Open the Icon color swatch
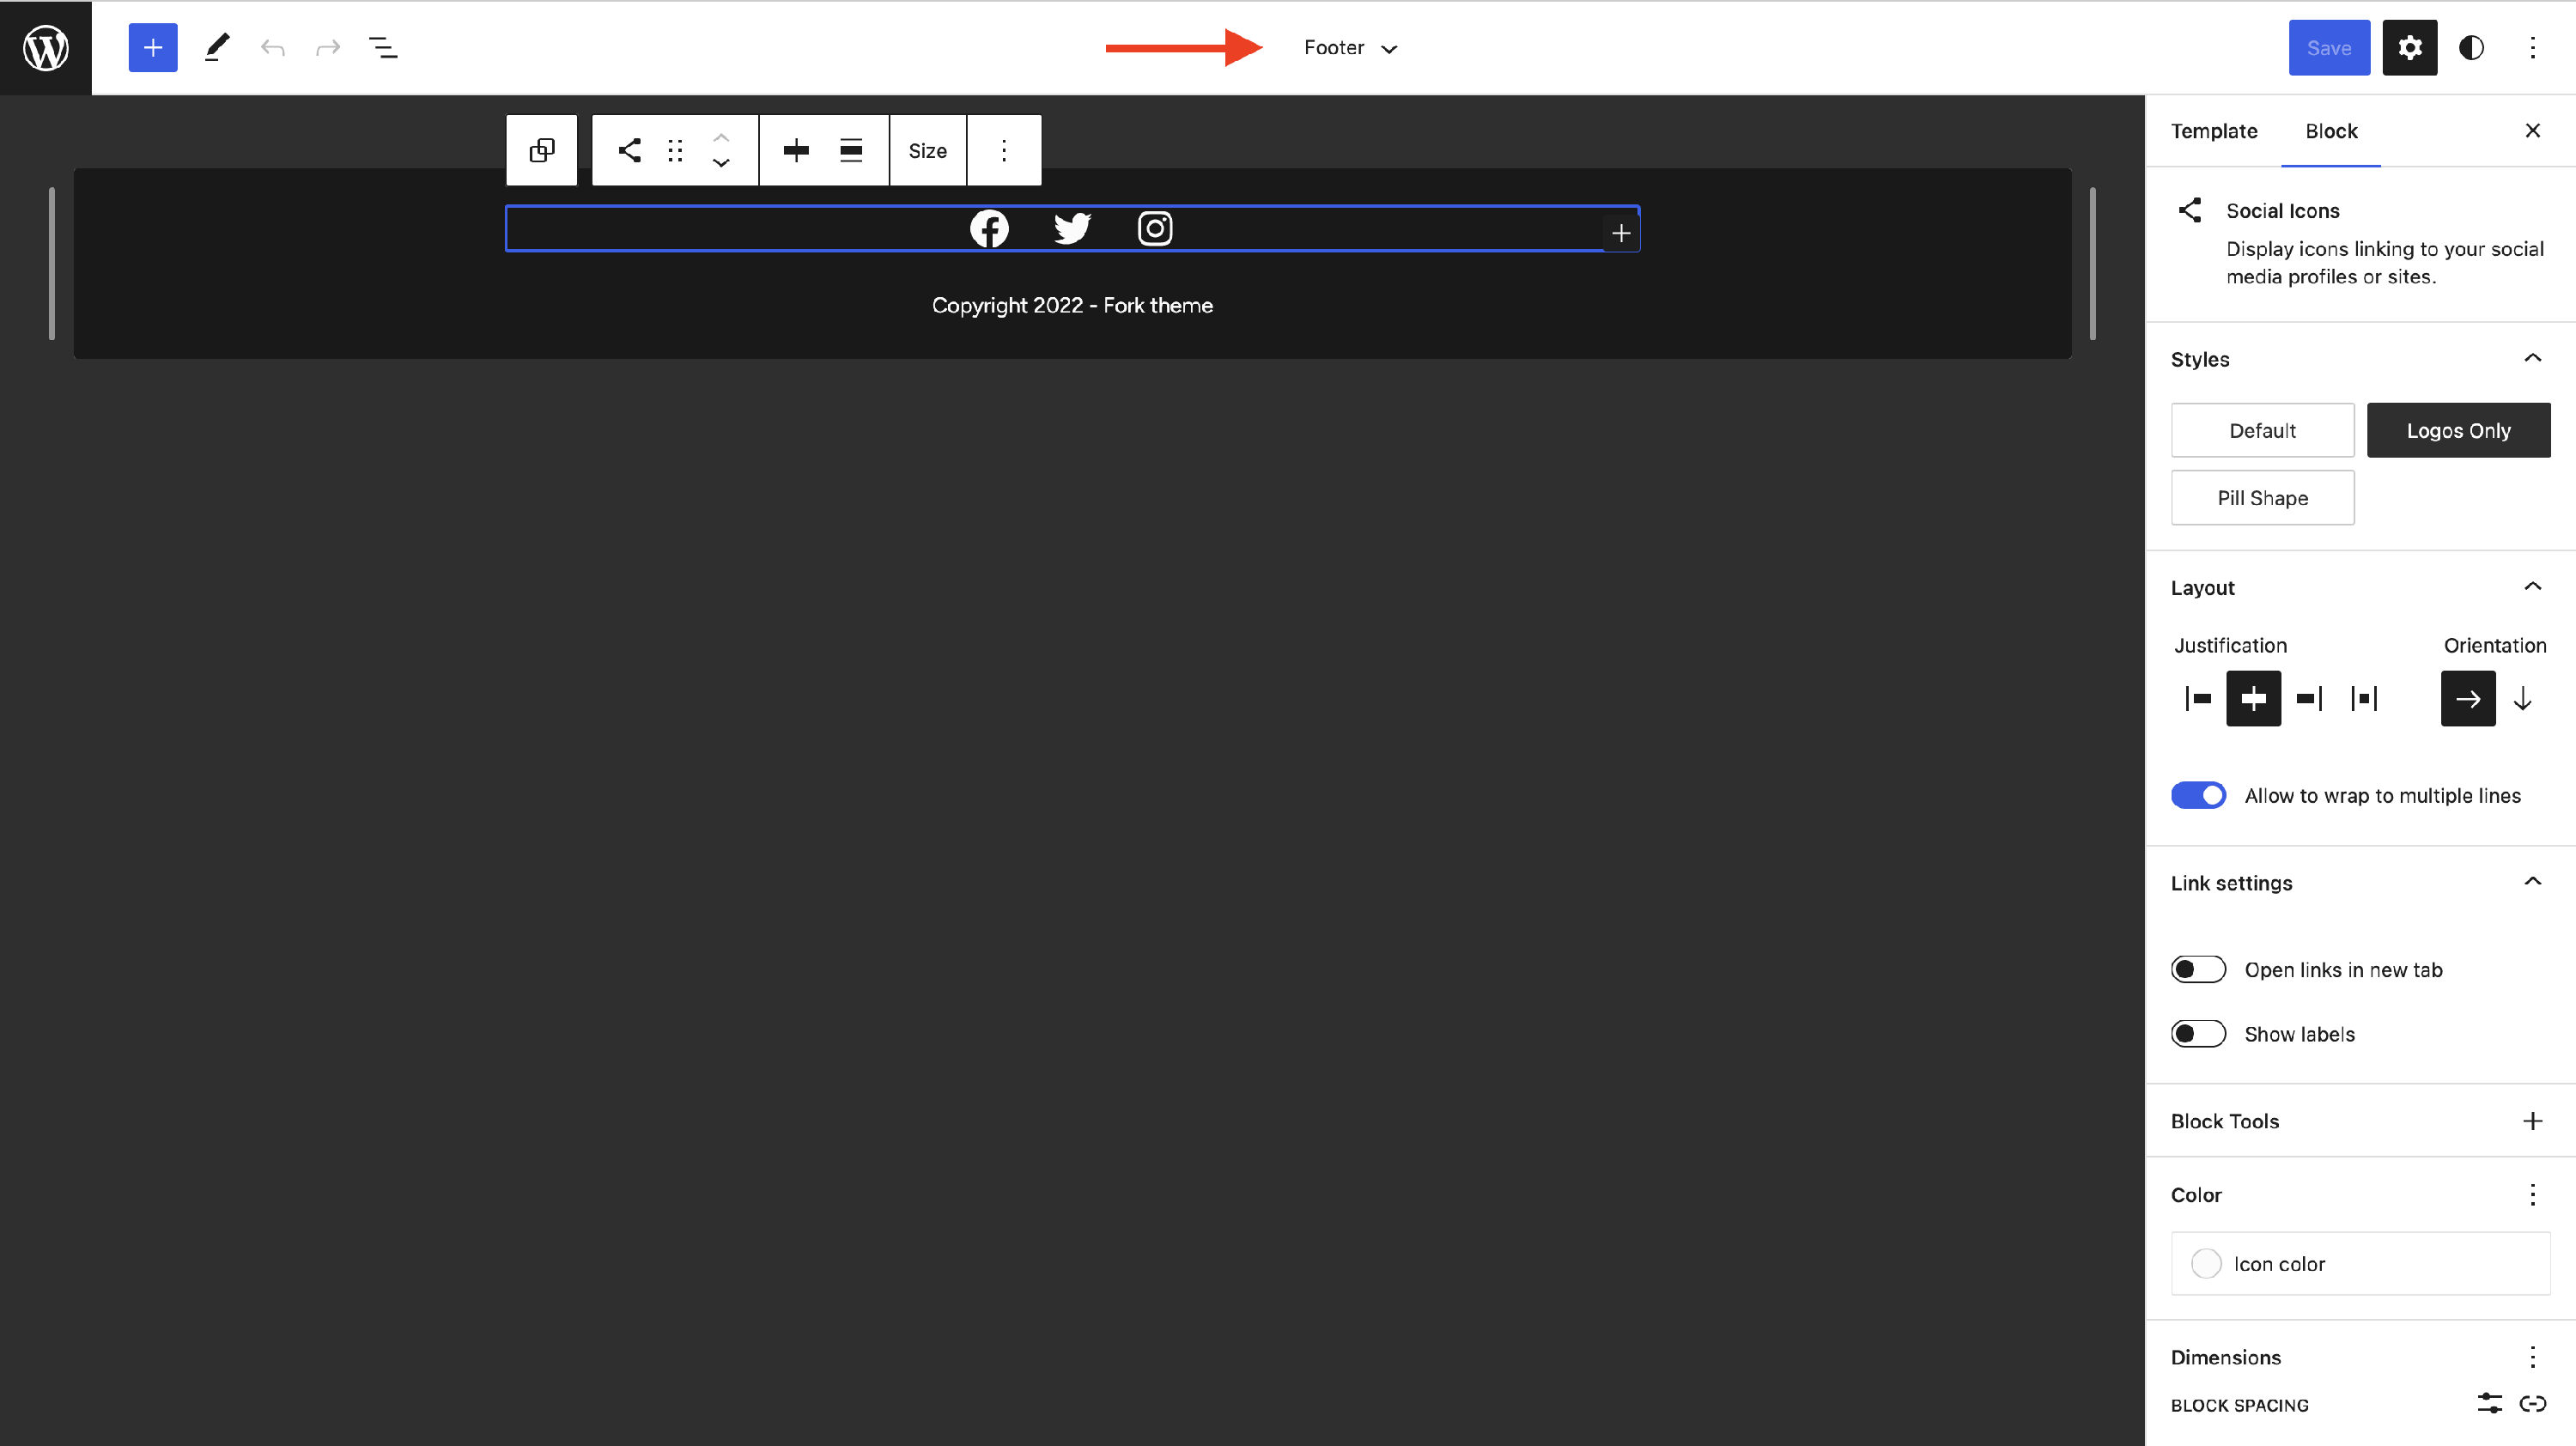 click(x=2206, y=1263)
